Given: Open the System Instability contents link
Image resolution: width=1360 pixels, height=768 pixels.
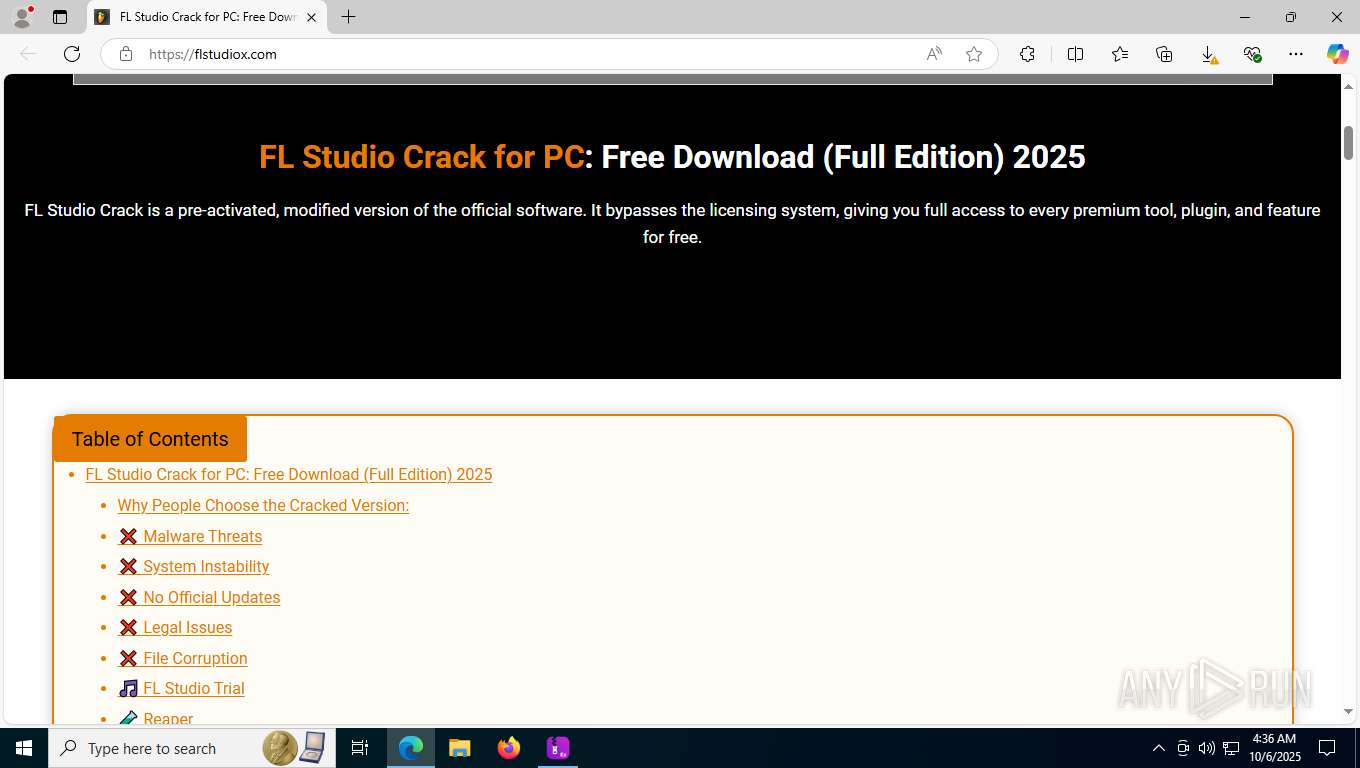Looking at the screenshot, I should click(x=194, y=566).
